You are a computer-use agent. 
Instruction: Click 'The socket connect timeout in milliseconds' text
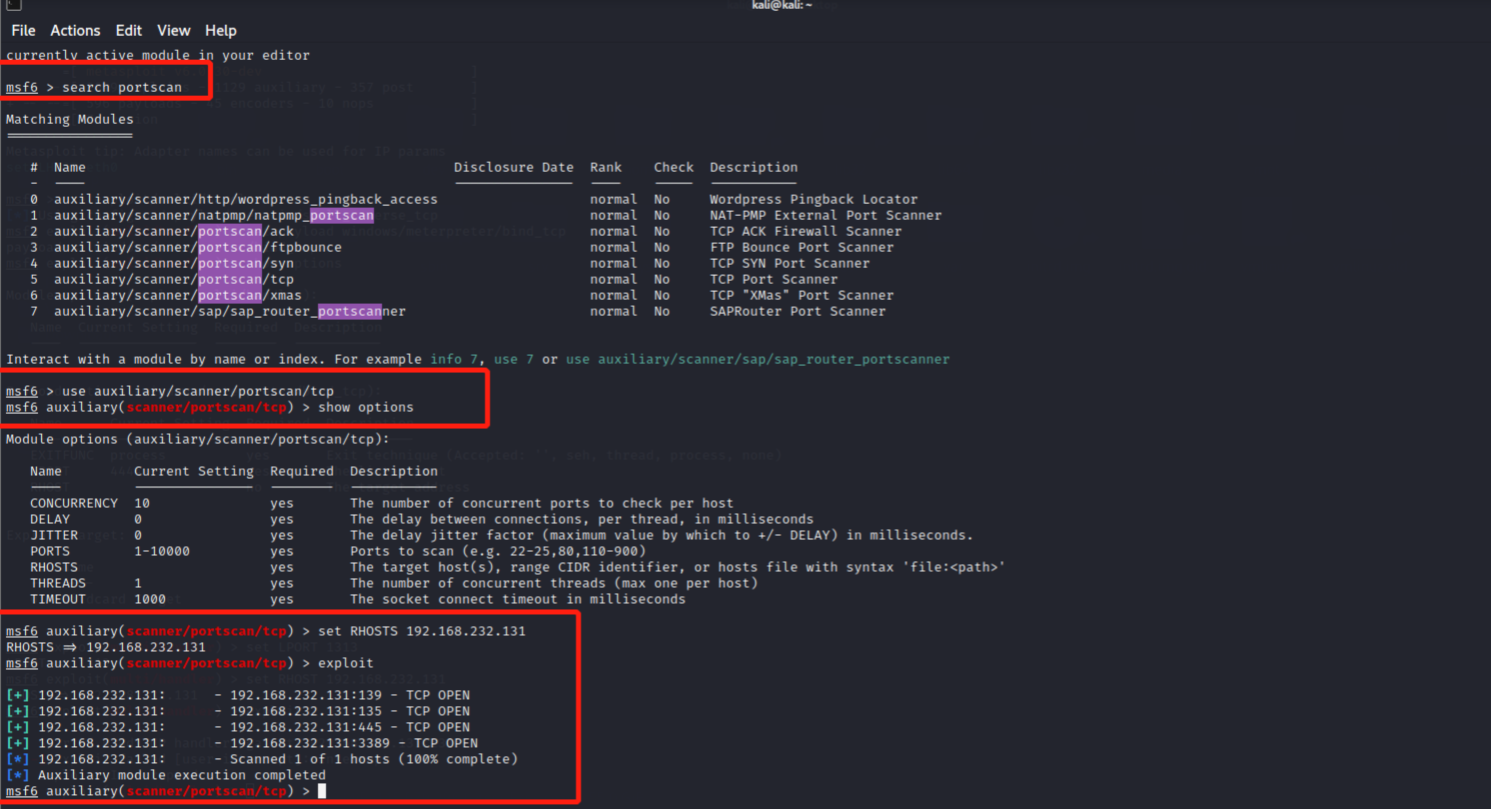pos(518,599)
